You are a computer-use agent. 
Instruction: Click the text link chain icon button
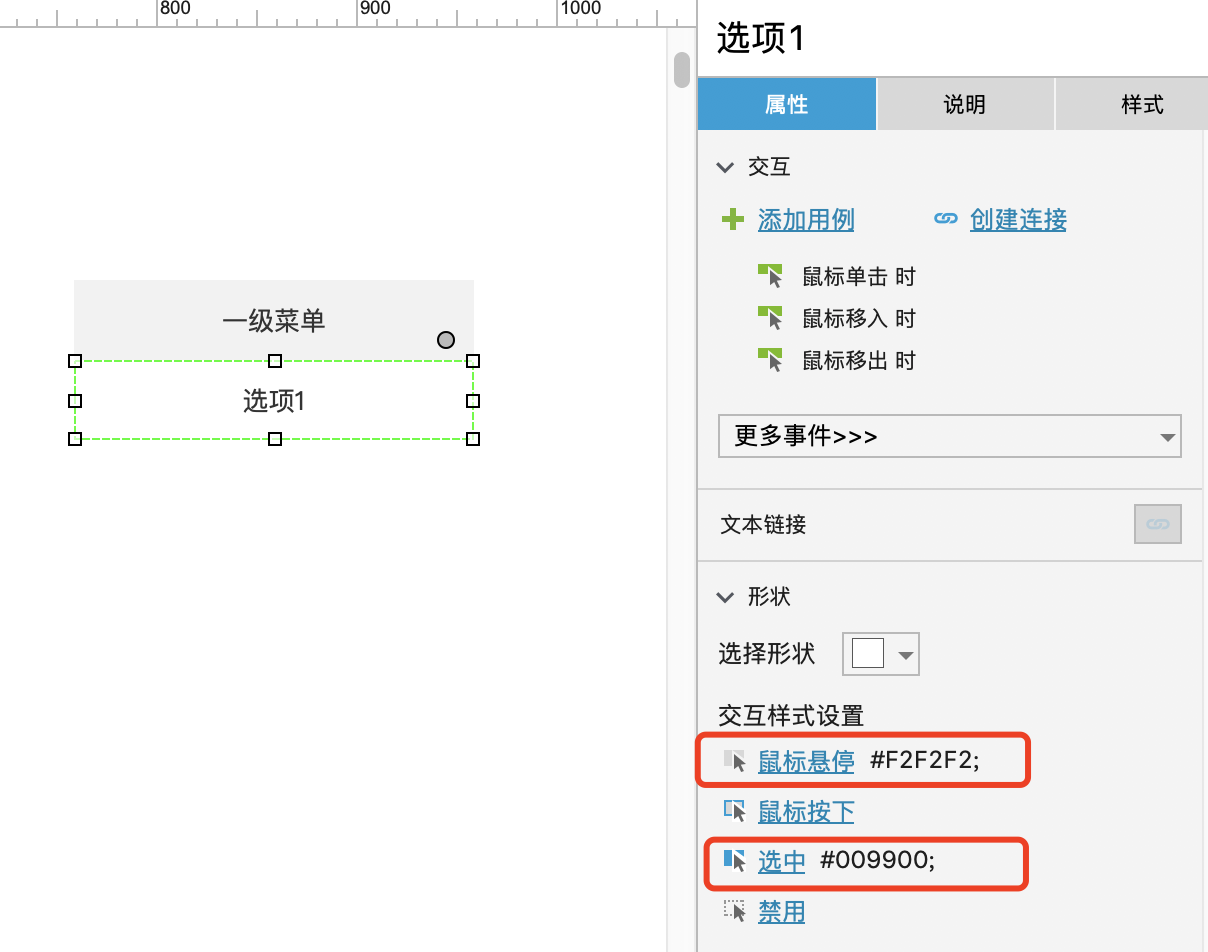[1158, 524]
